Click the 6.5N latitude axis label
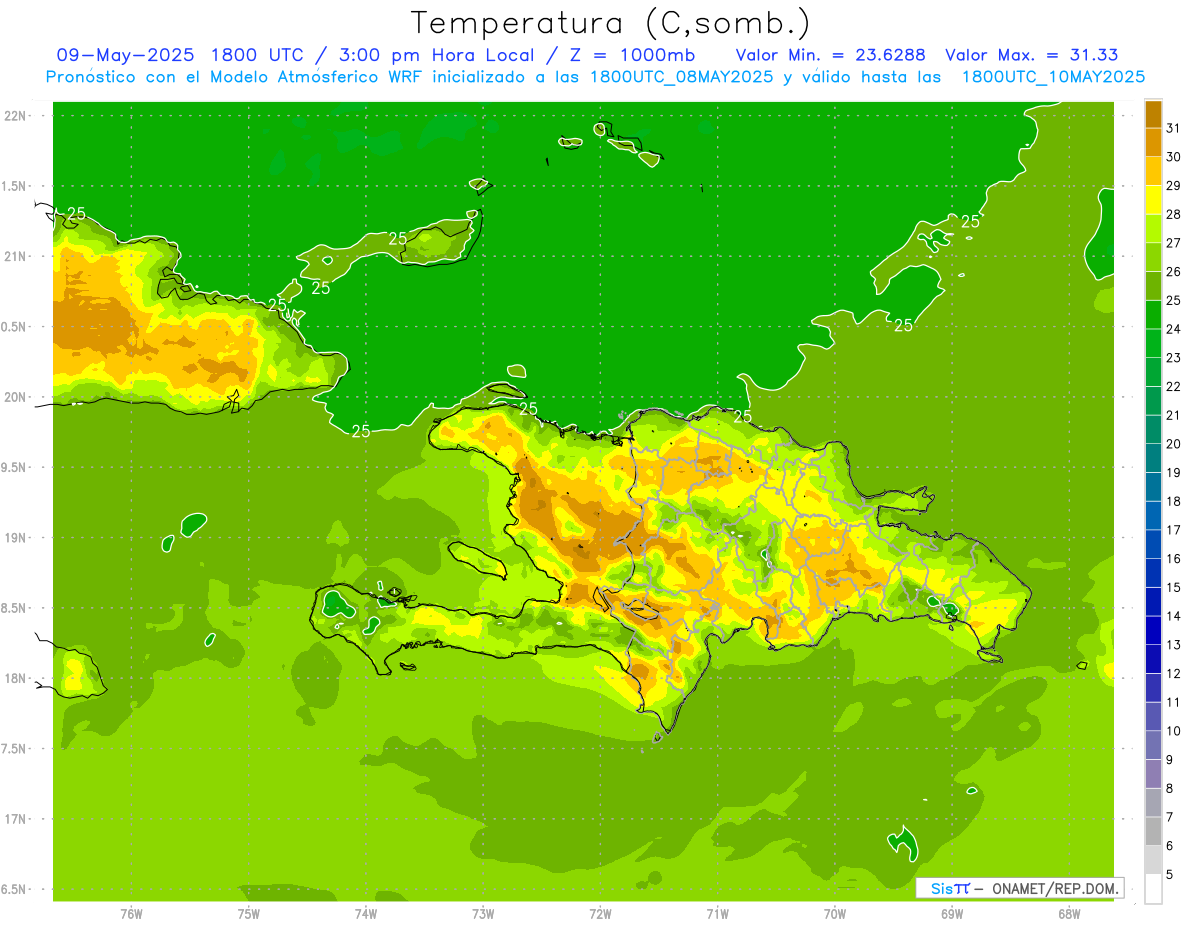 point(15,890)
